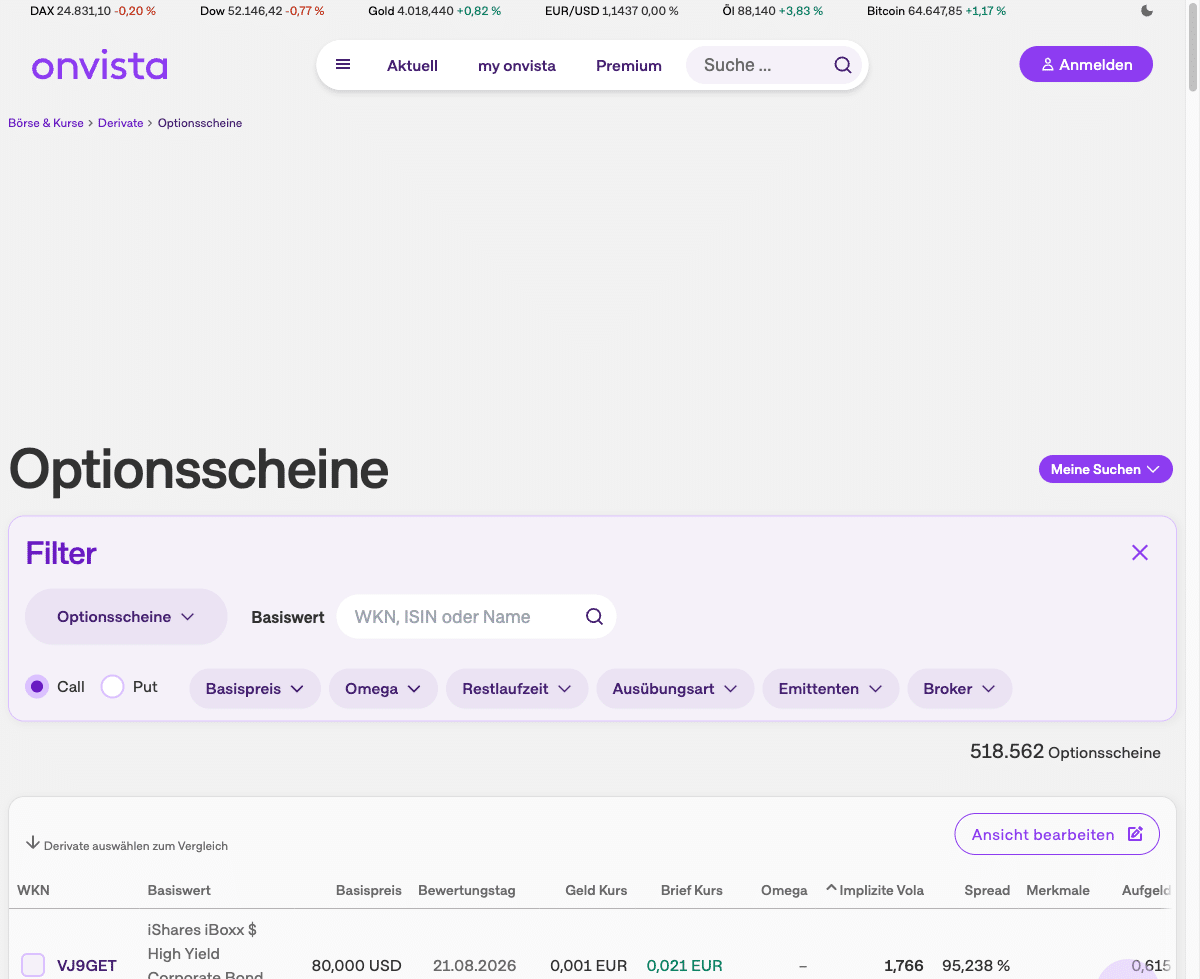This screenshot has width=1200, height=979.
Task: Expand the Emittenten filter
Action: pos(831,689)
